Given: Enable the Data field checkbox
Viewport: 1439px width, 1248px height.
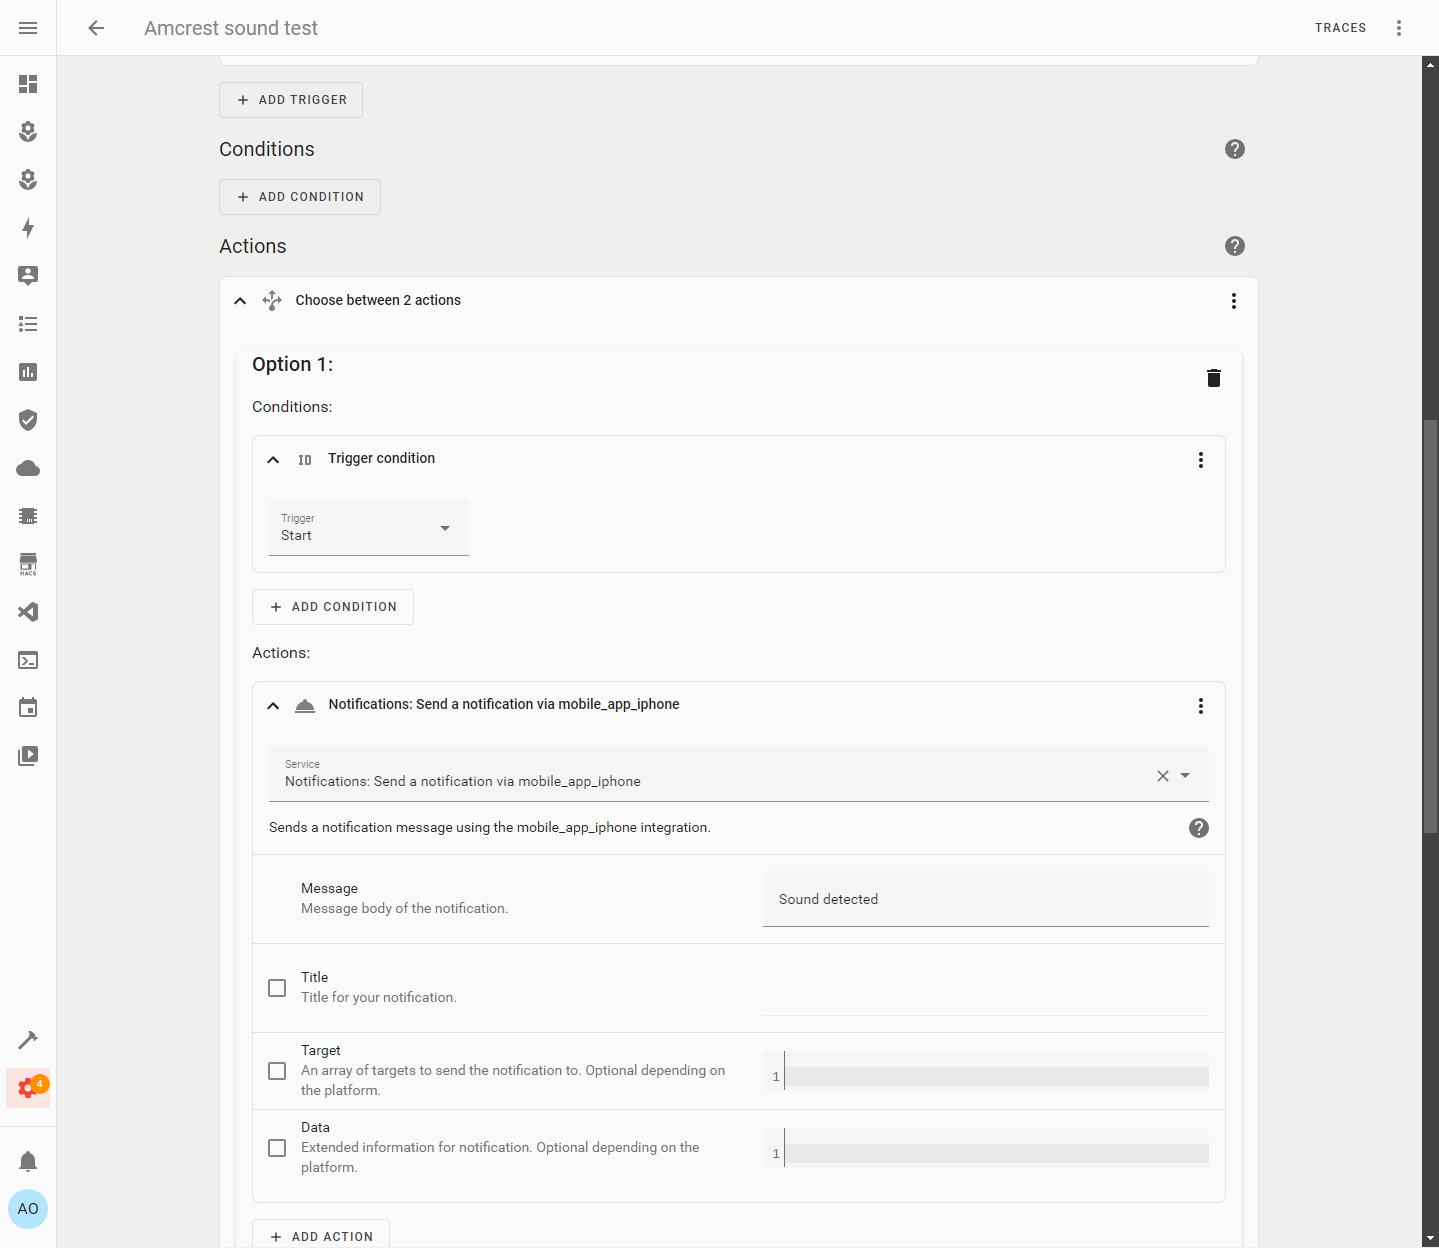Looking at the screenshot, I should tap(276, 1147).
